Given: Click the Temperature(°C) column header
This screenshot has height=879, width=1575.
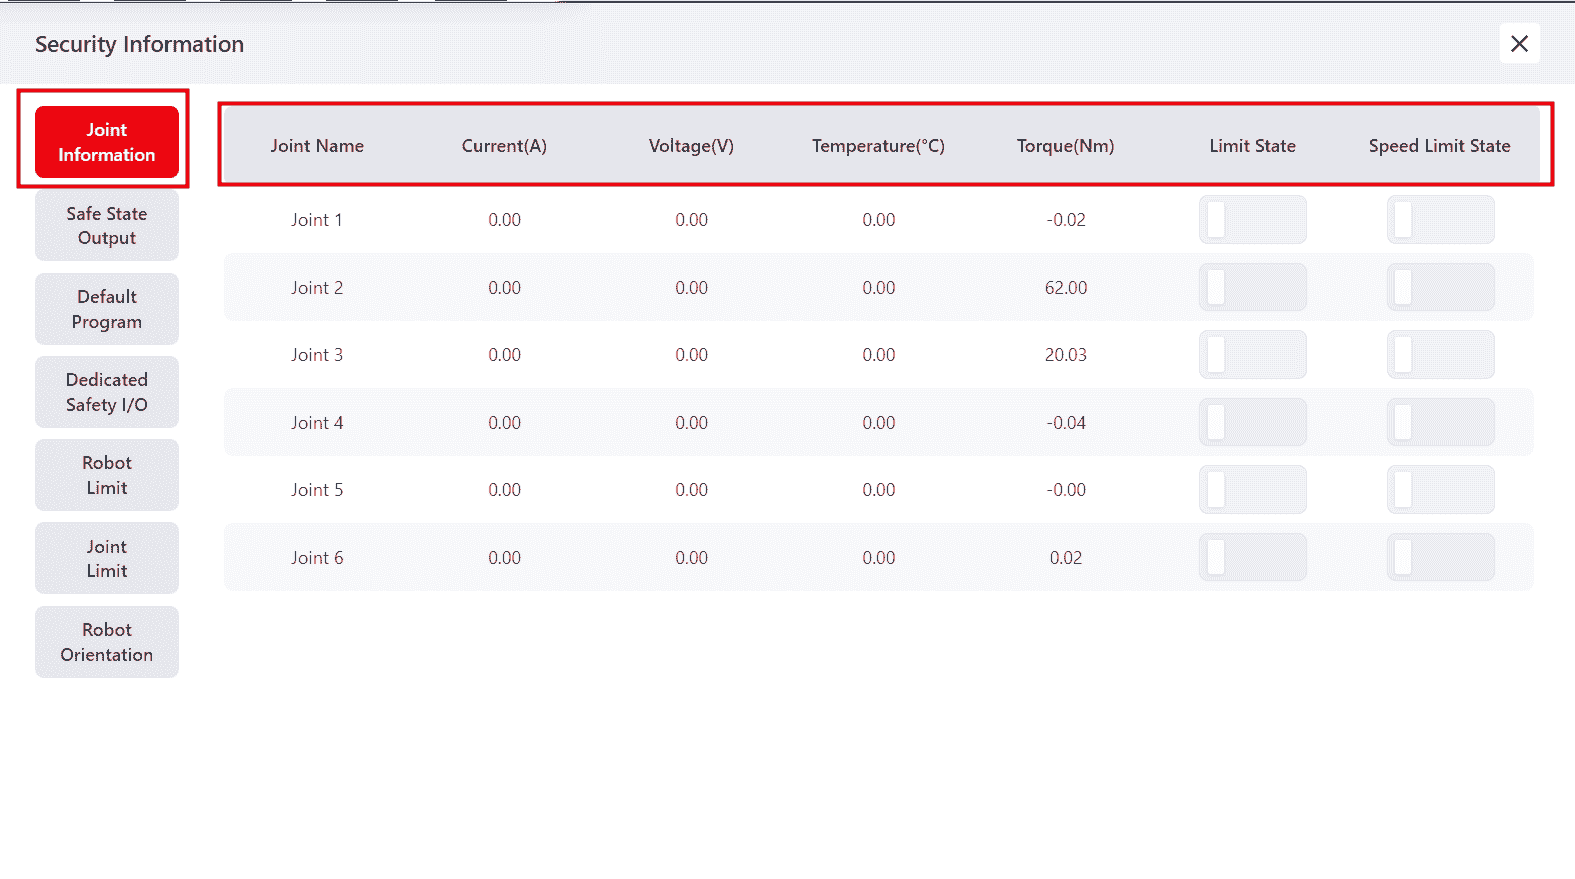Looking at the screenshot, I should [x=878, y=146].
